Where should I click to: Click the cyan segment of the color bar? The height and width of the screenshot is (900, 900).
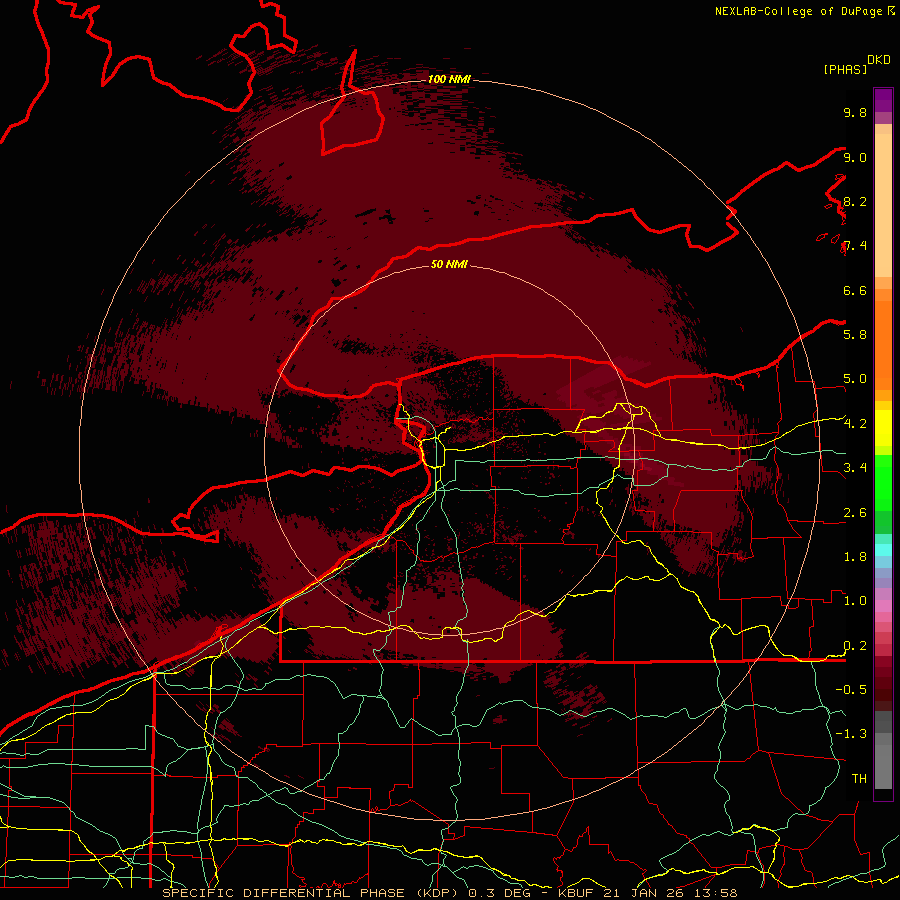pyautogui.click(x=883, y=550)
